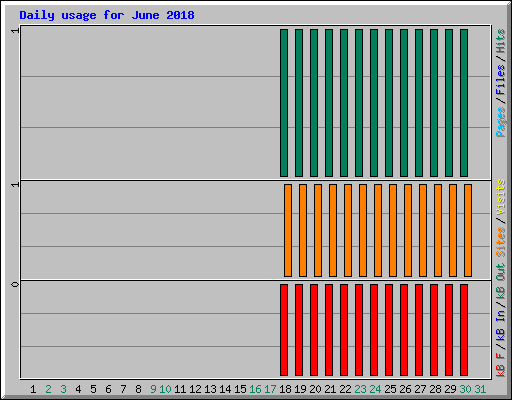The height and width of the screenshot is (400, 512).
Task: Click the orange Sites bar for day 27
Action: coord(423,230)
